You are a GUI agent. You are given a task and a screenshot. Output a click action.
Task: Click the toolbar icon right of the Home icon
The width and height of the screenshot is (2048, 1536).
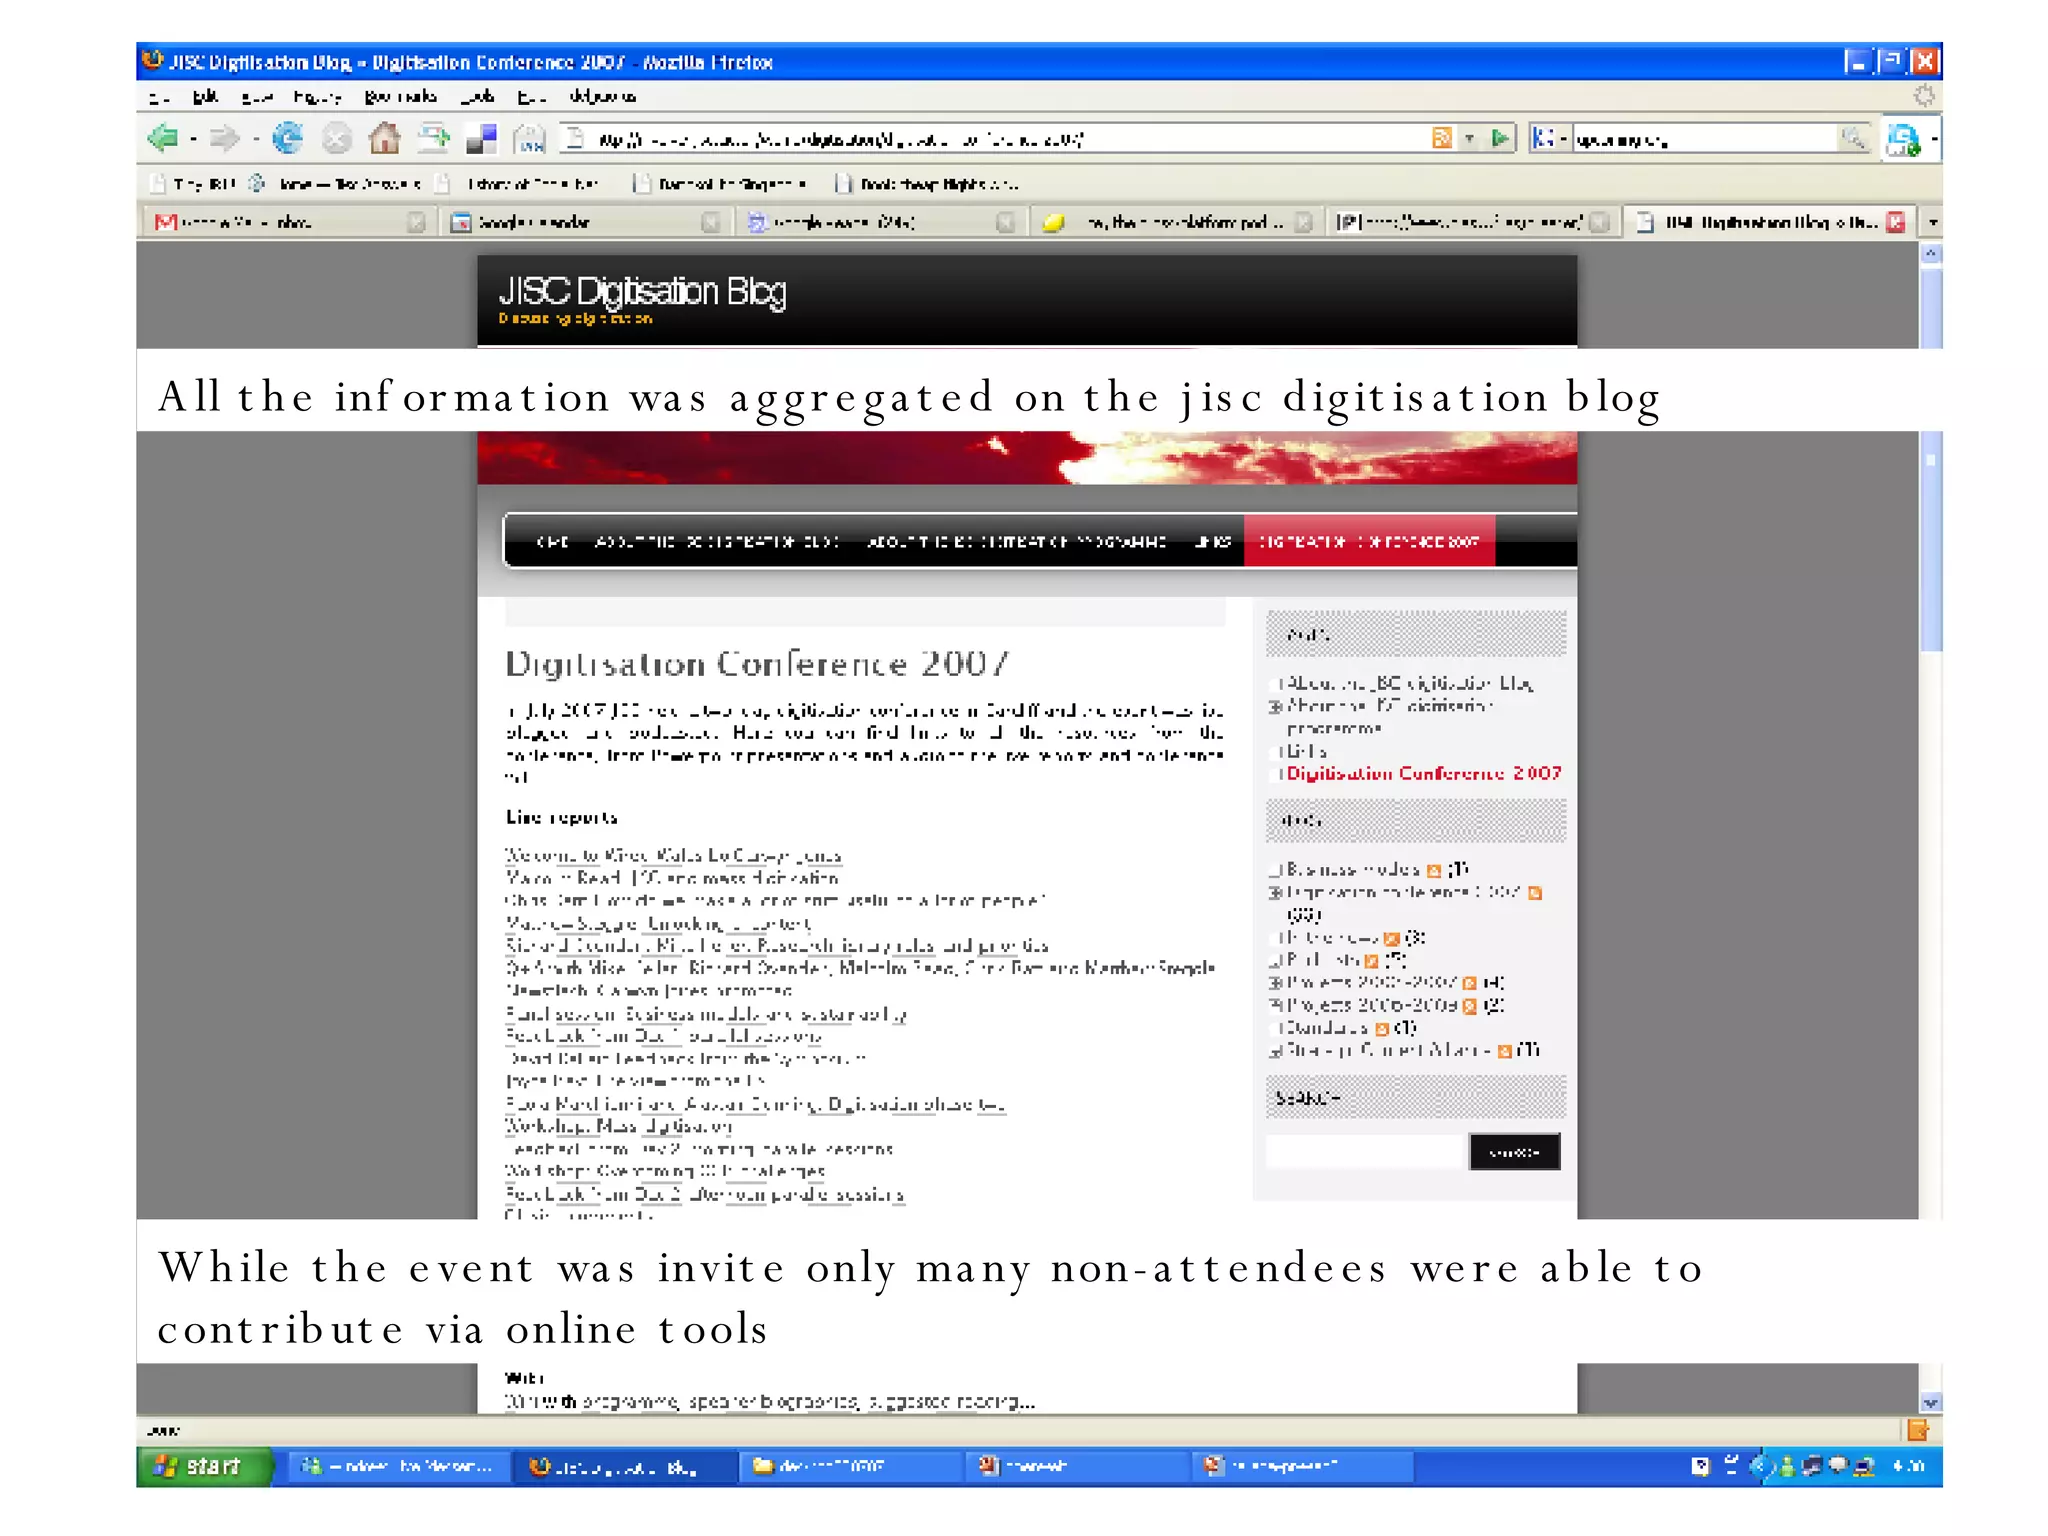pyautogui.click(x=433, y=138)
